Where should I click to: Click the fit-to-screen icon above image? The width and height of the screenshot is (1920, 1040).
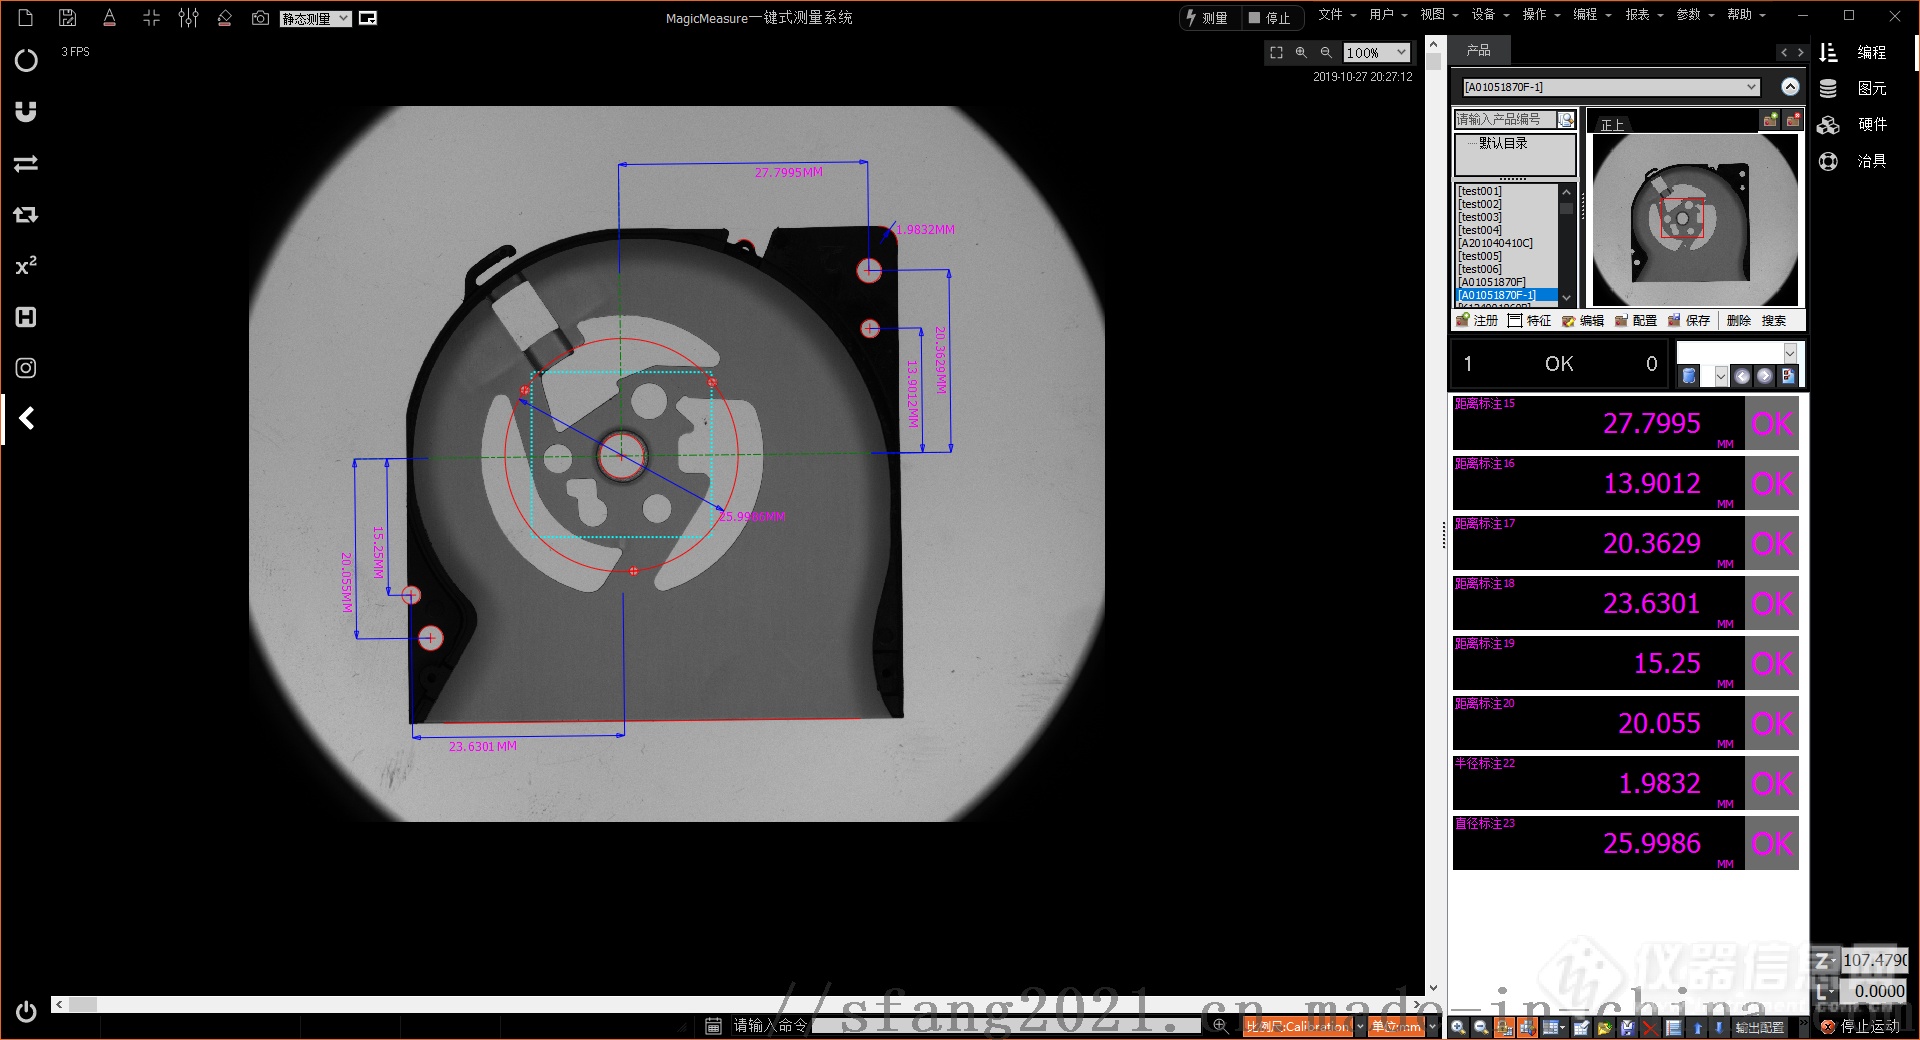click(1276, 53)
